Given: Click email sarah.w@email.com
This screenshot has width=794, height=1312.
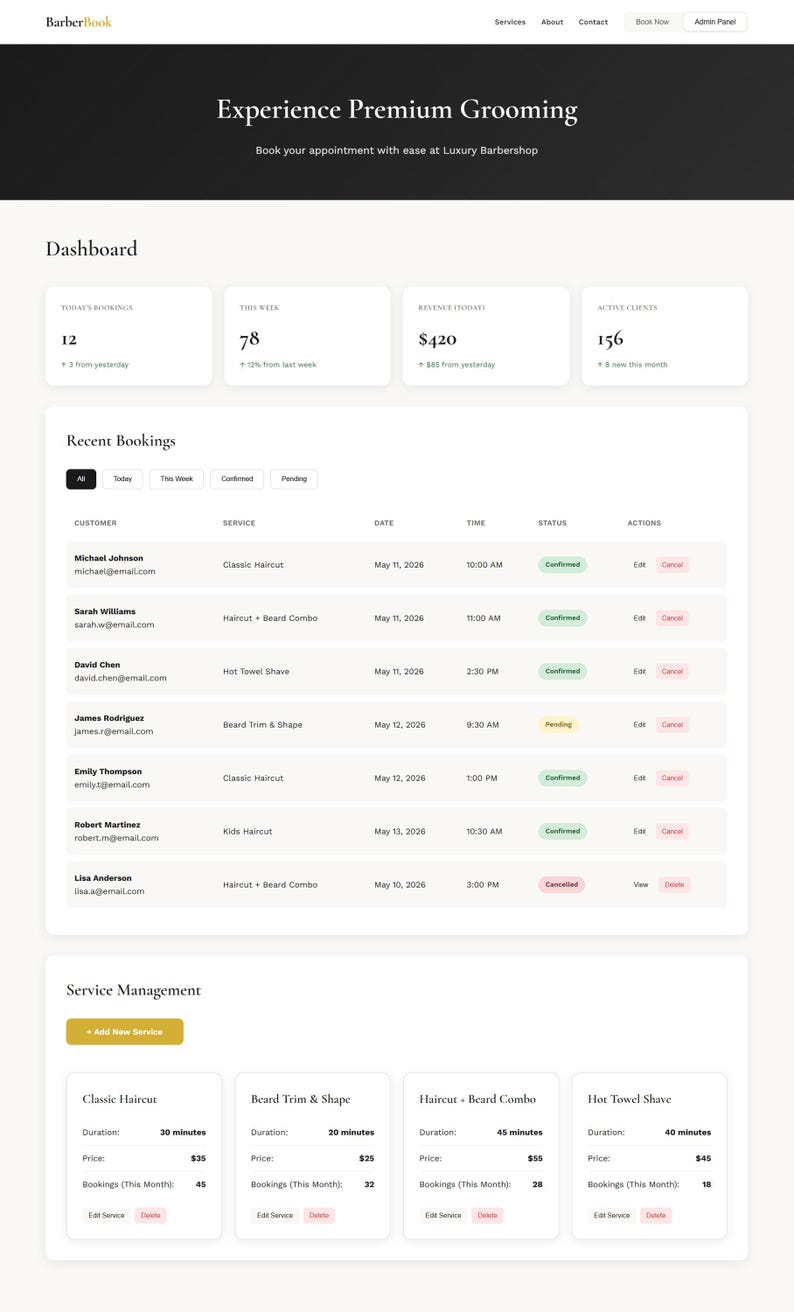Looking at the screenshot, I should (114, 625).
